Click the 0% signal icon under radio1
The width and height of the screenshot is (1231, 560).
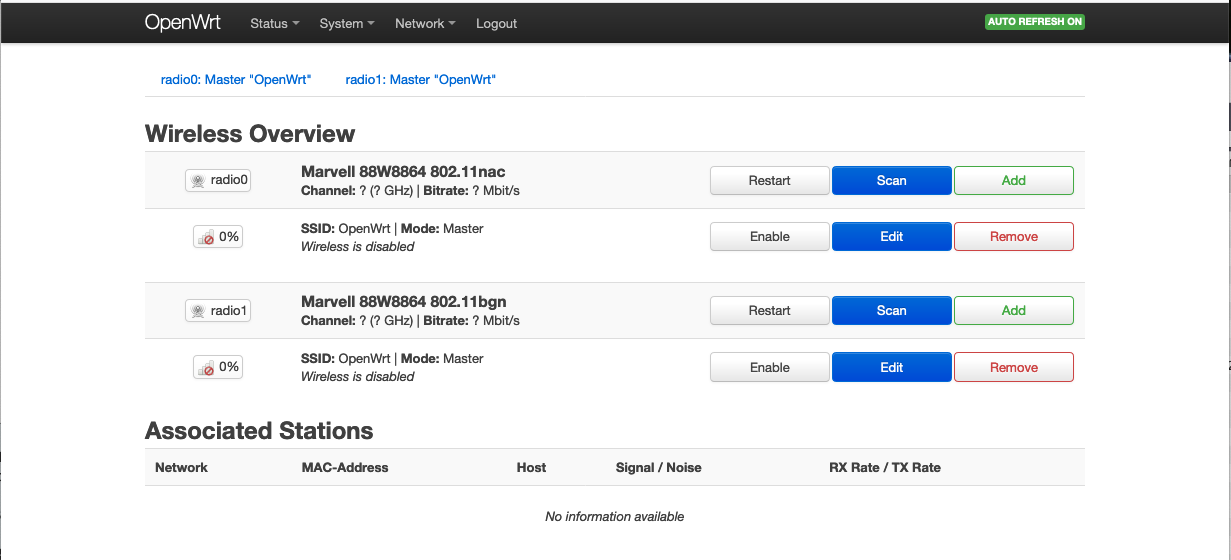tap(218, 367)
